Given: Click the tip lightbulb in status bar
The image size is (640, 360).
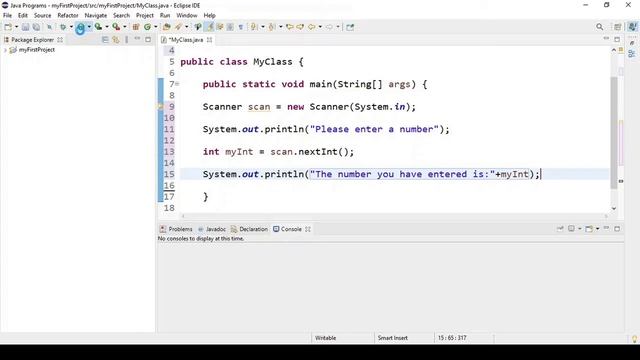Looking at the screenshot, I should tap(634, 339).
